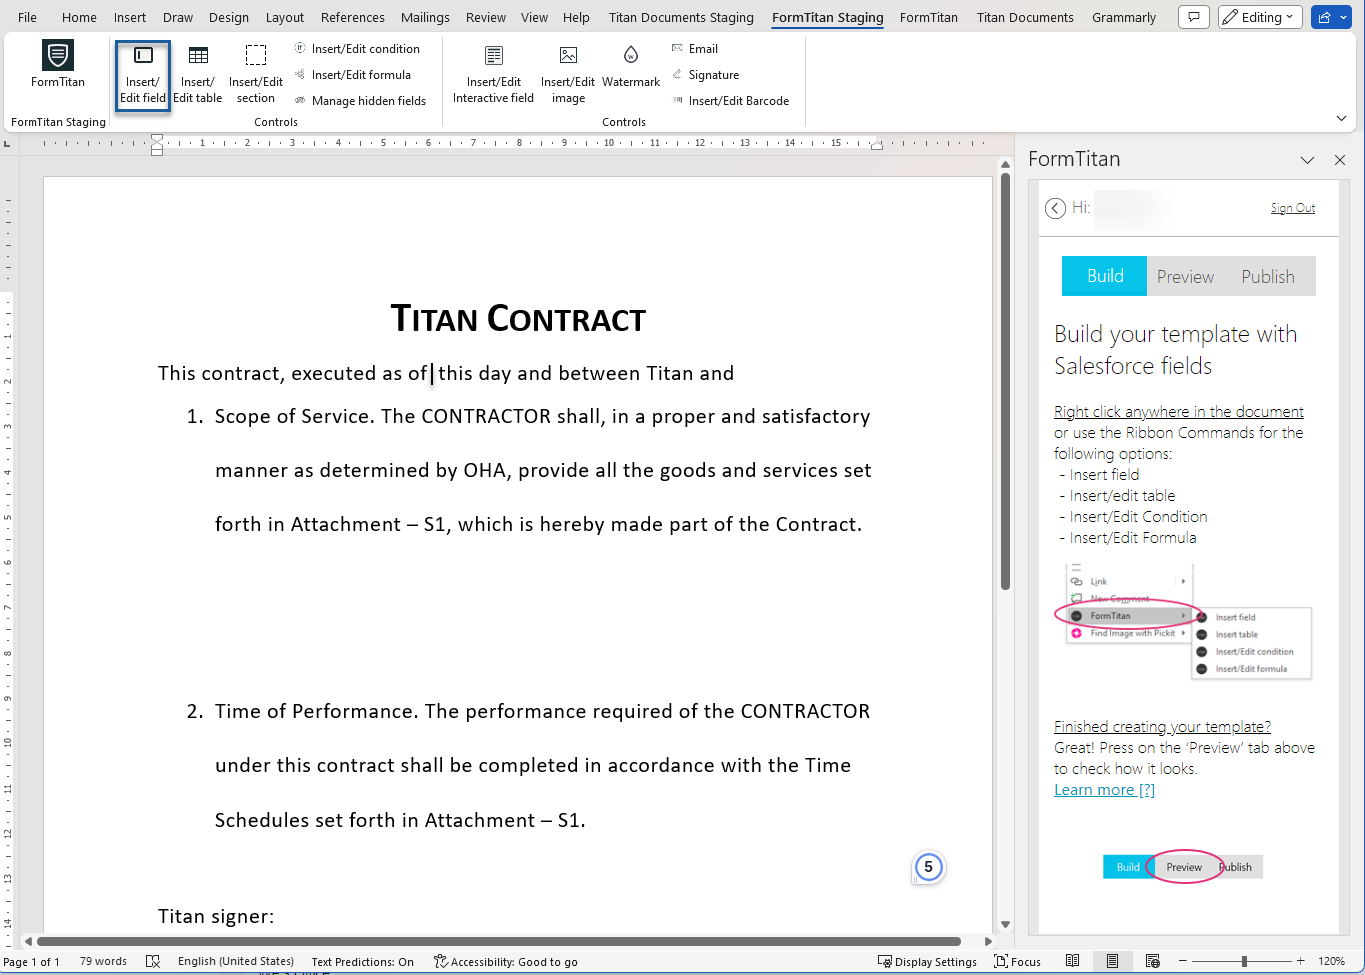
Task: Close the FormTitan task pane
Action: (x=1340, y=160)
